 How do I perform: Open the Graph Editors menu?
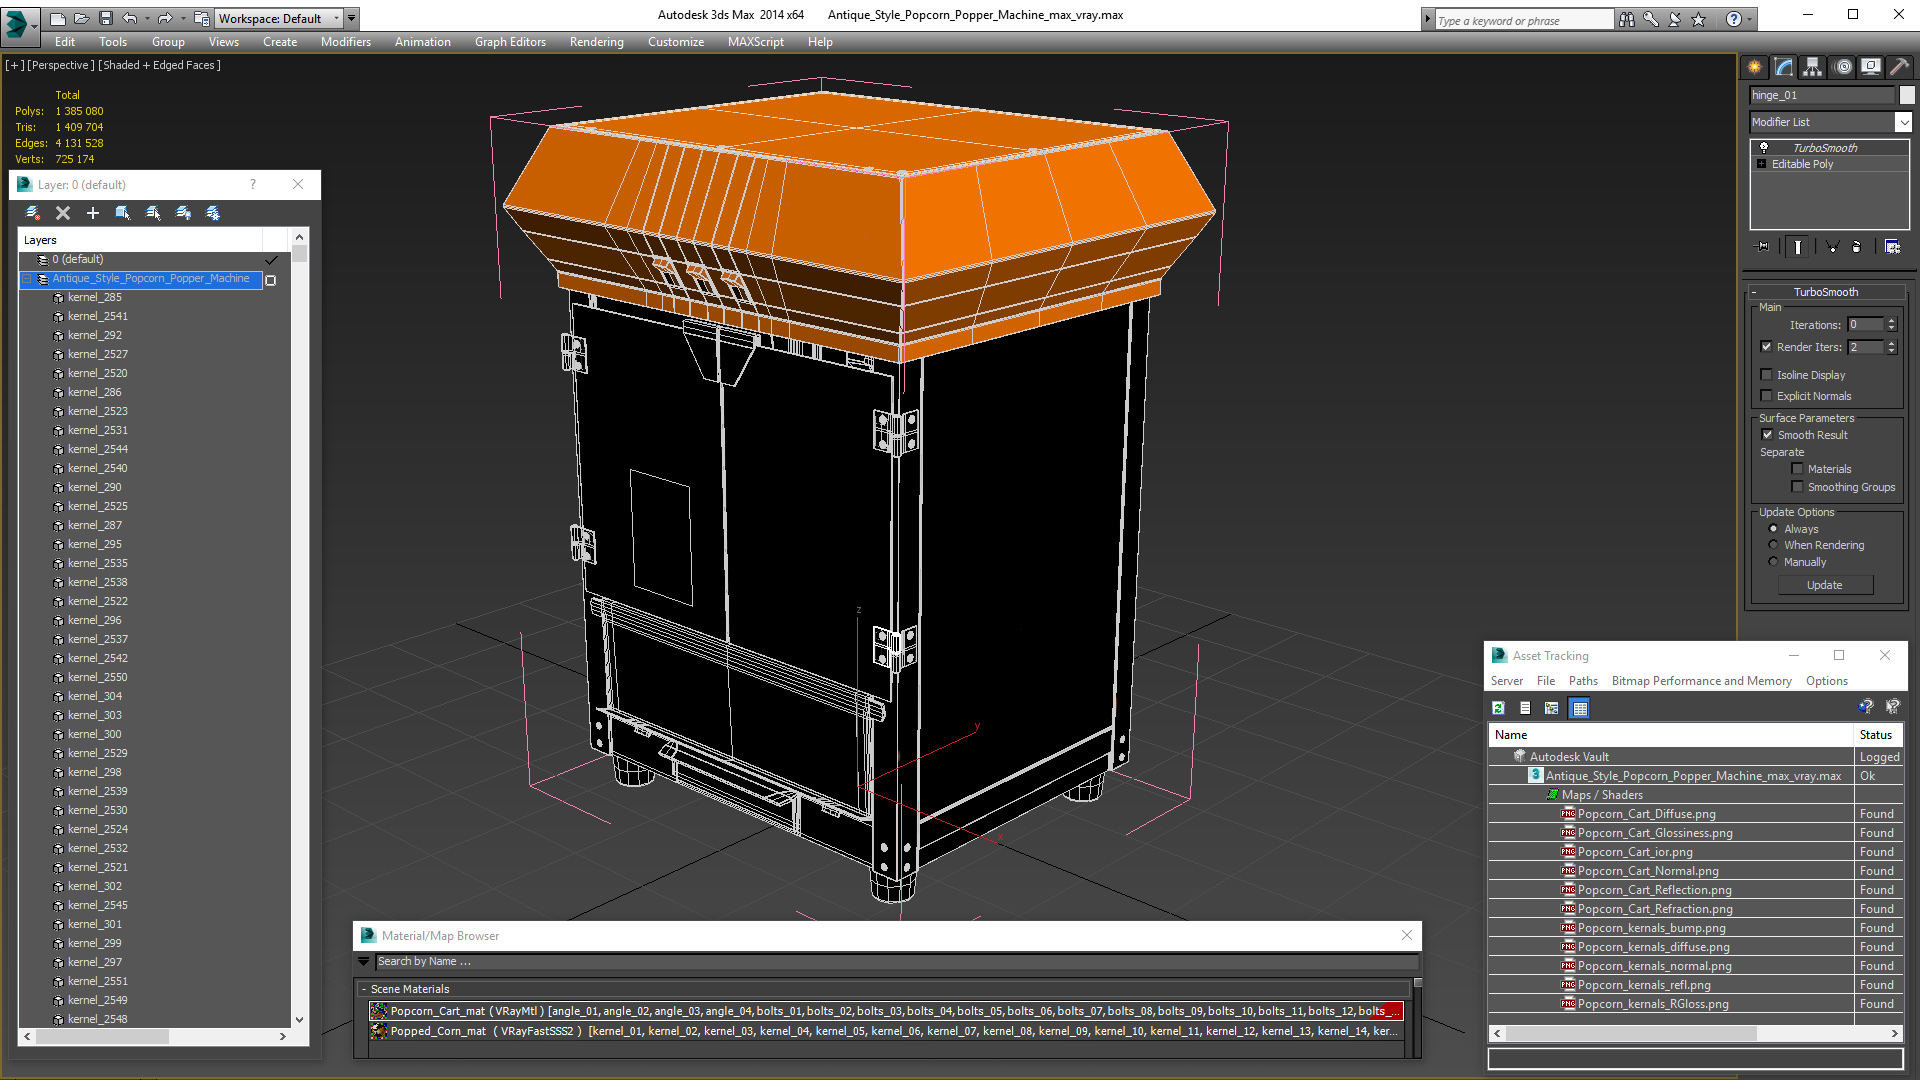(x=510, y=42)
